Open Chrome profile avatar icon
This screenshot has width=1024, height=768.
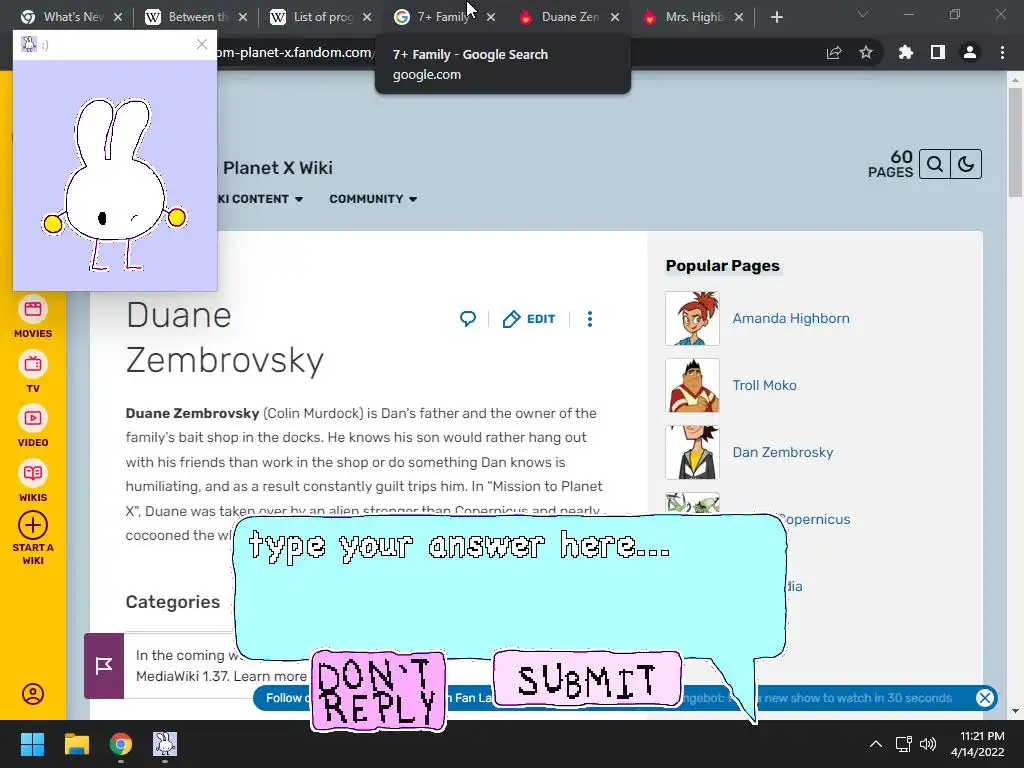click(970, 52)
